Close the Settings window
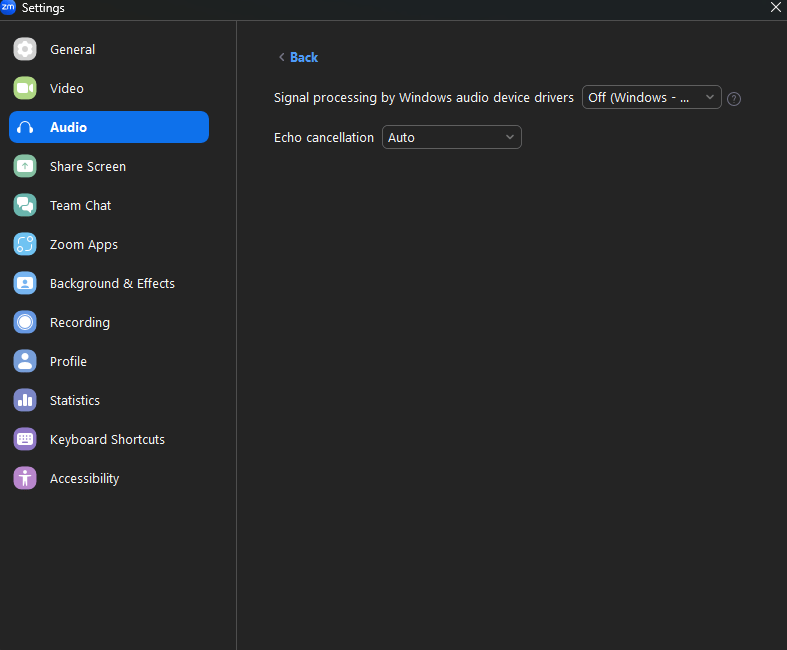The height and width of the screenshot is (650, 787). tap(775, 8)
